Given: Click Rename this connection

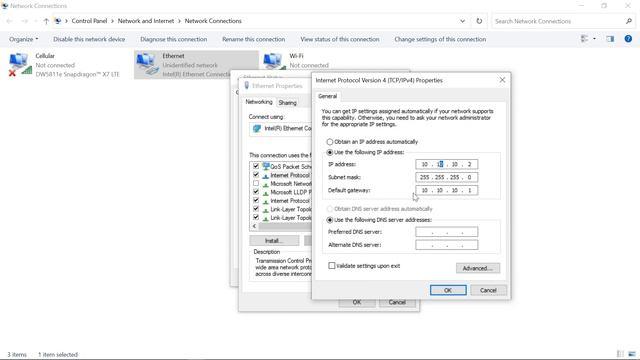Looking at the screenshot, I should pyautogui.click(x=253, y=39).
